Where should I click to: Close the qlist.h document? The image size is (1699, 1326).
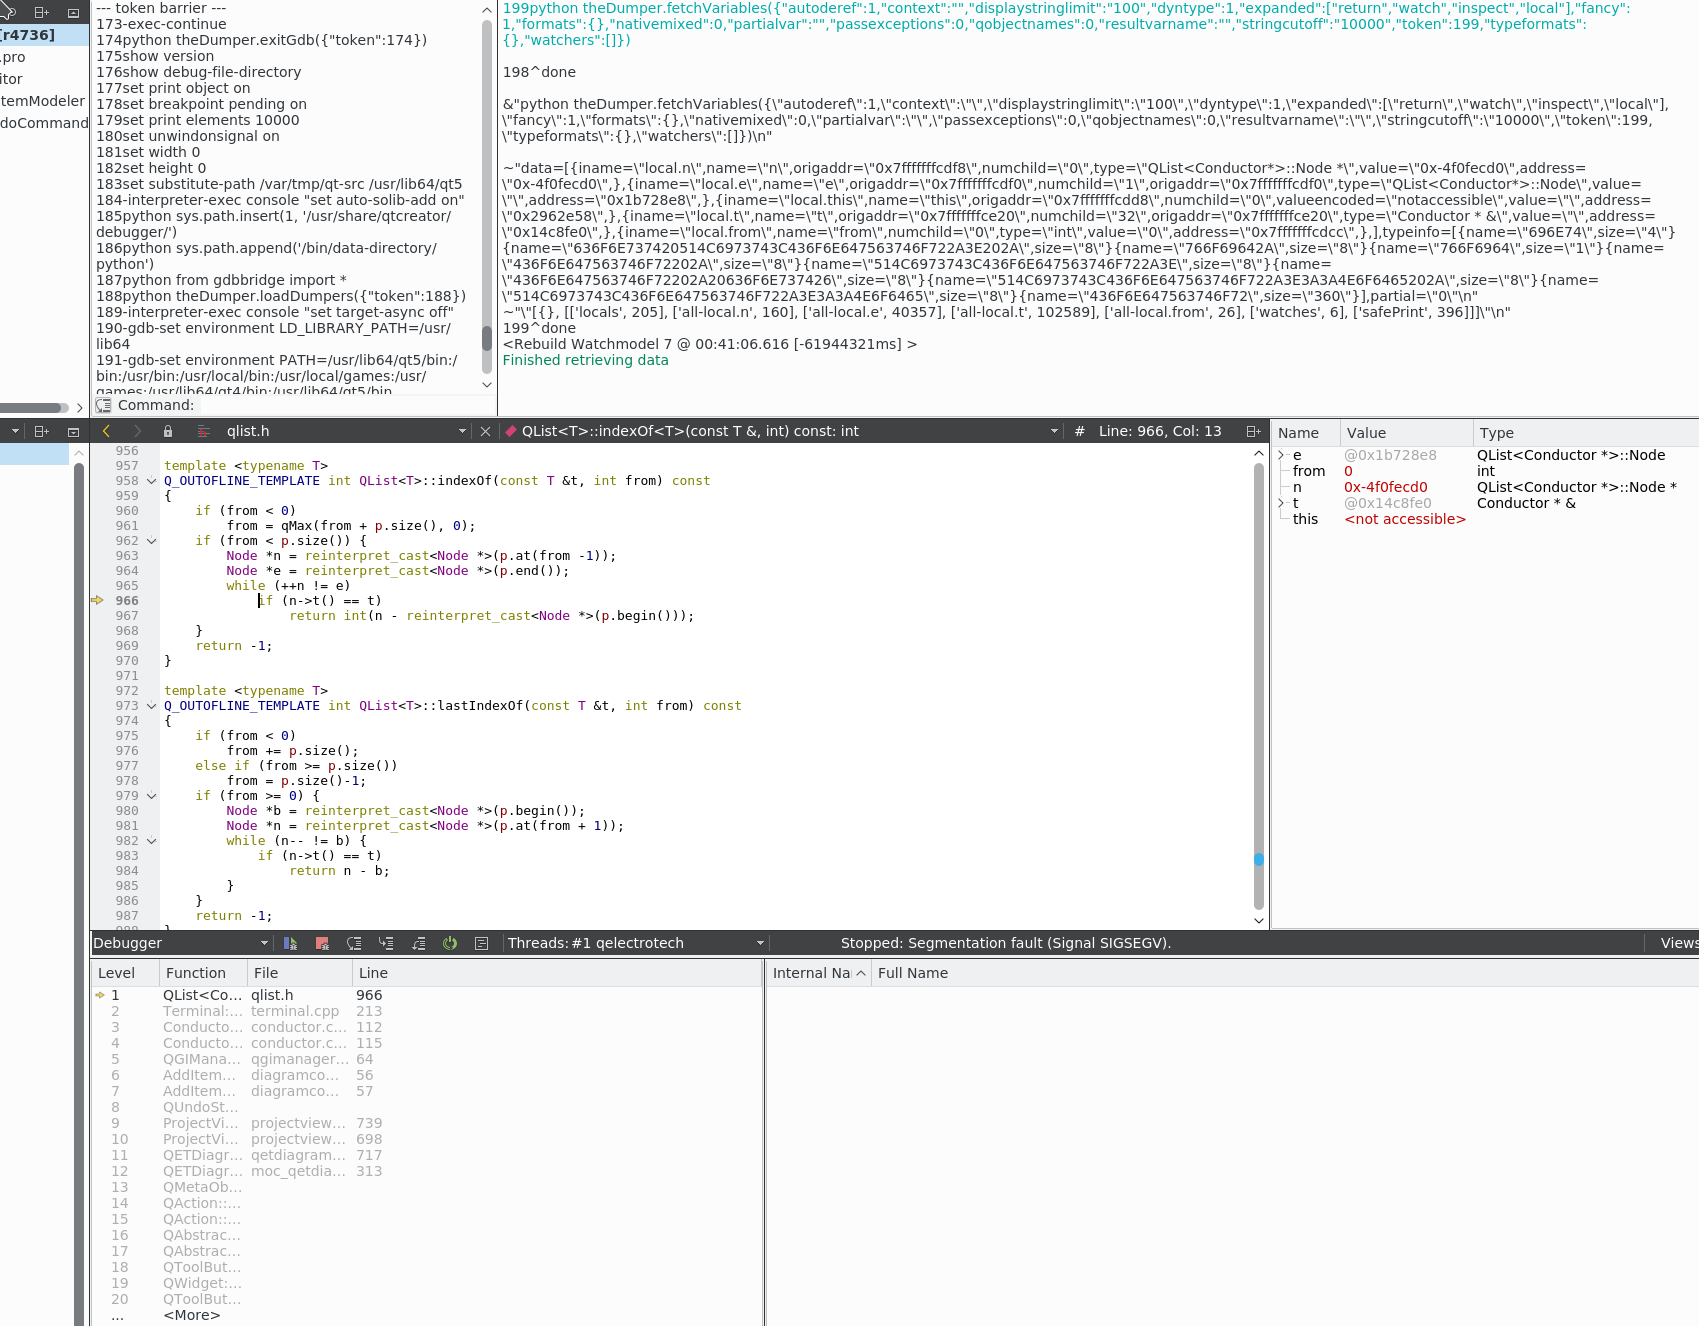tap(485, 431)
